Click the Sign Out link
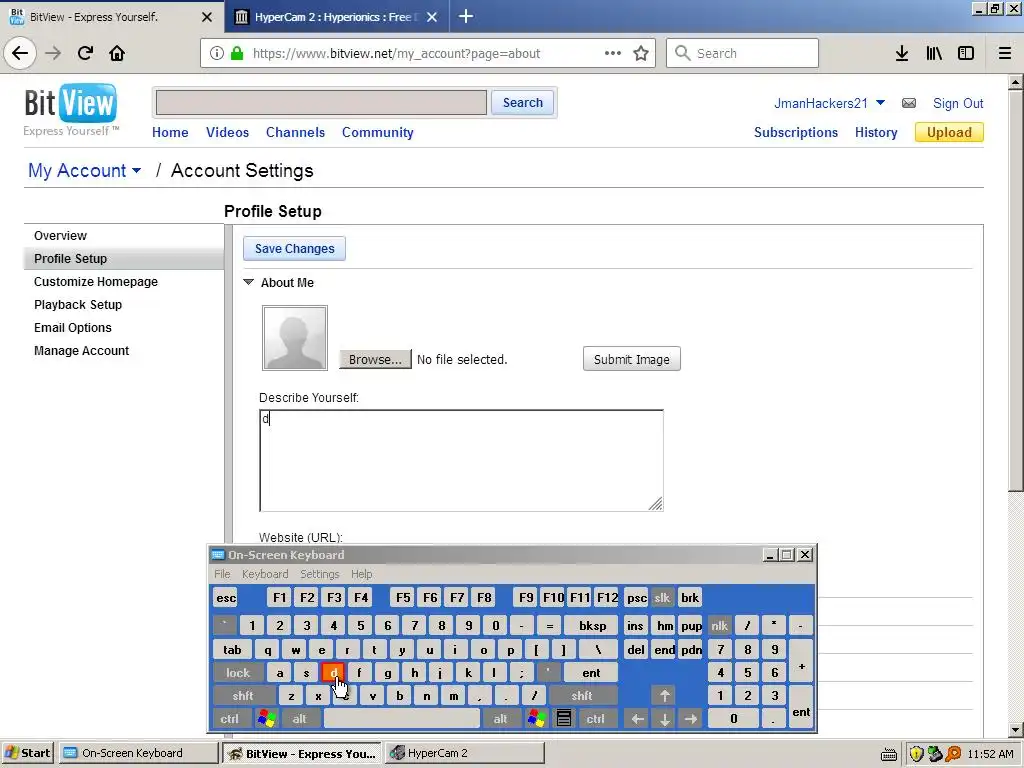 tap(957, 103)
